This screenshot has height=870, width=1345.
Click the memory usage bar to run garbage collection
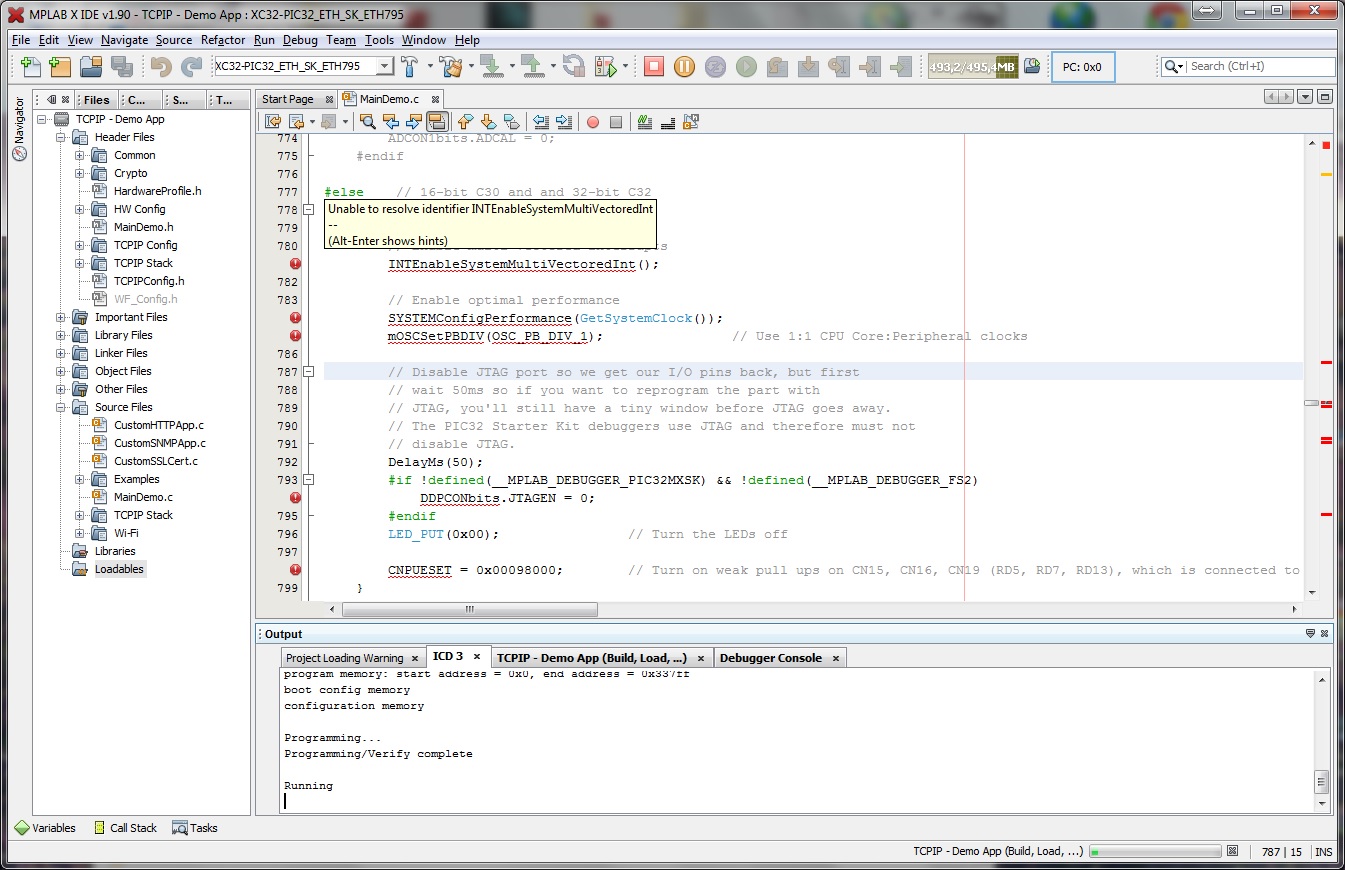[x=973, y=67]
